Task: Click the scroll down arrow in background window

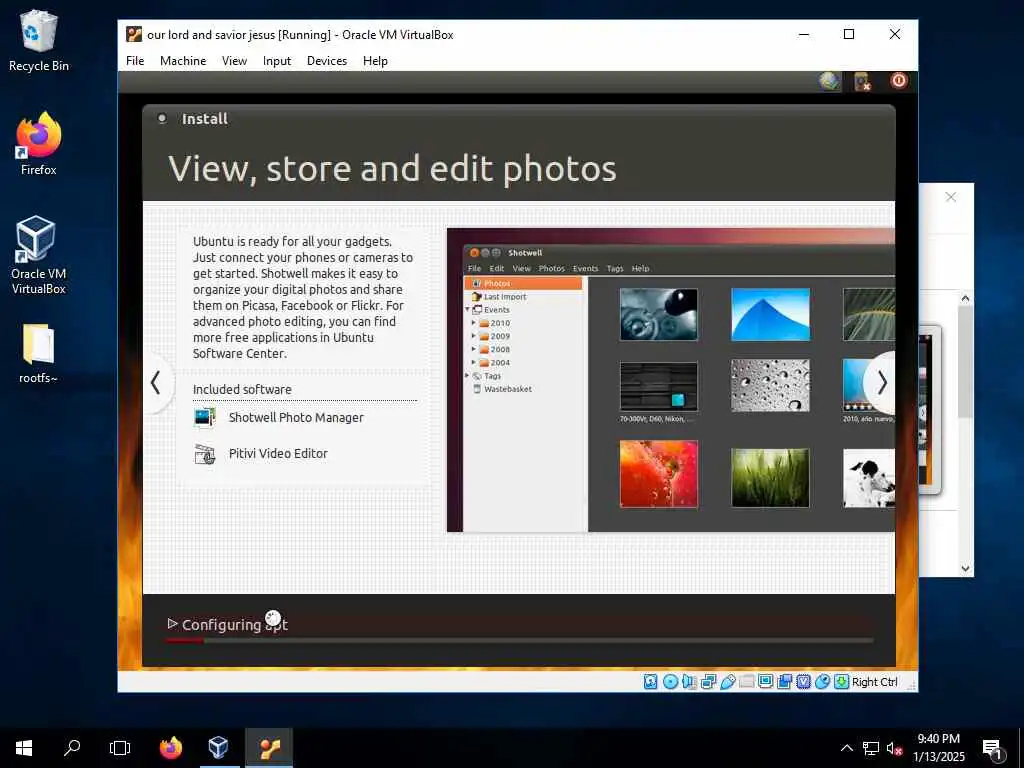Action: tap(965, 569)
